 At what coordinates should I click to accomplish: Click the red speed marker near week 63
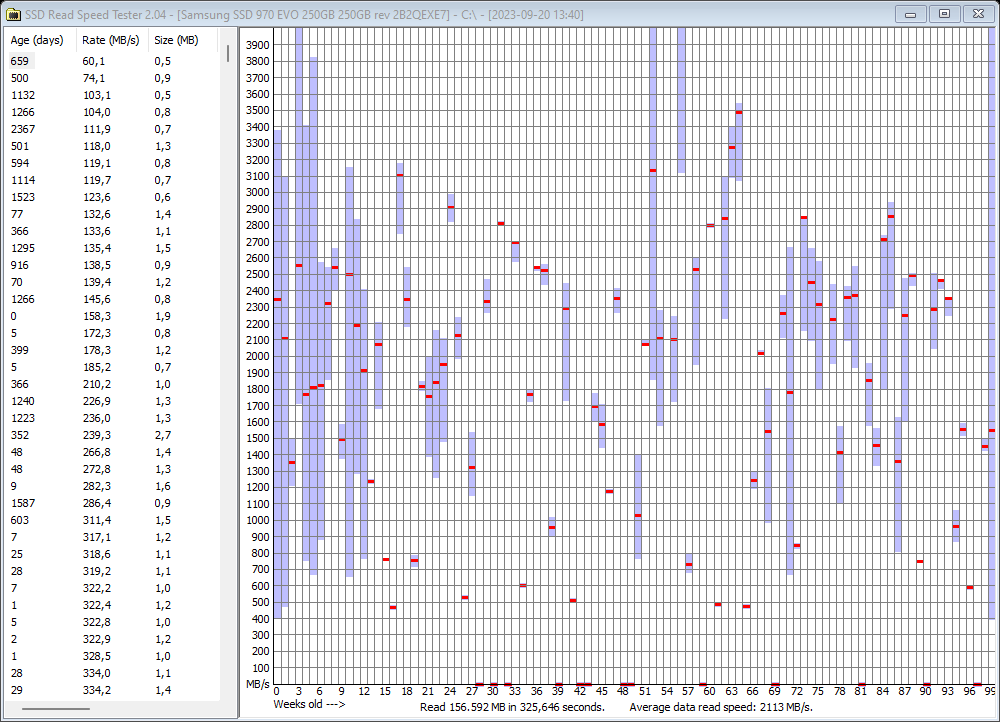(x=737, y=110)
